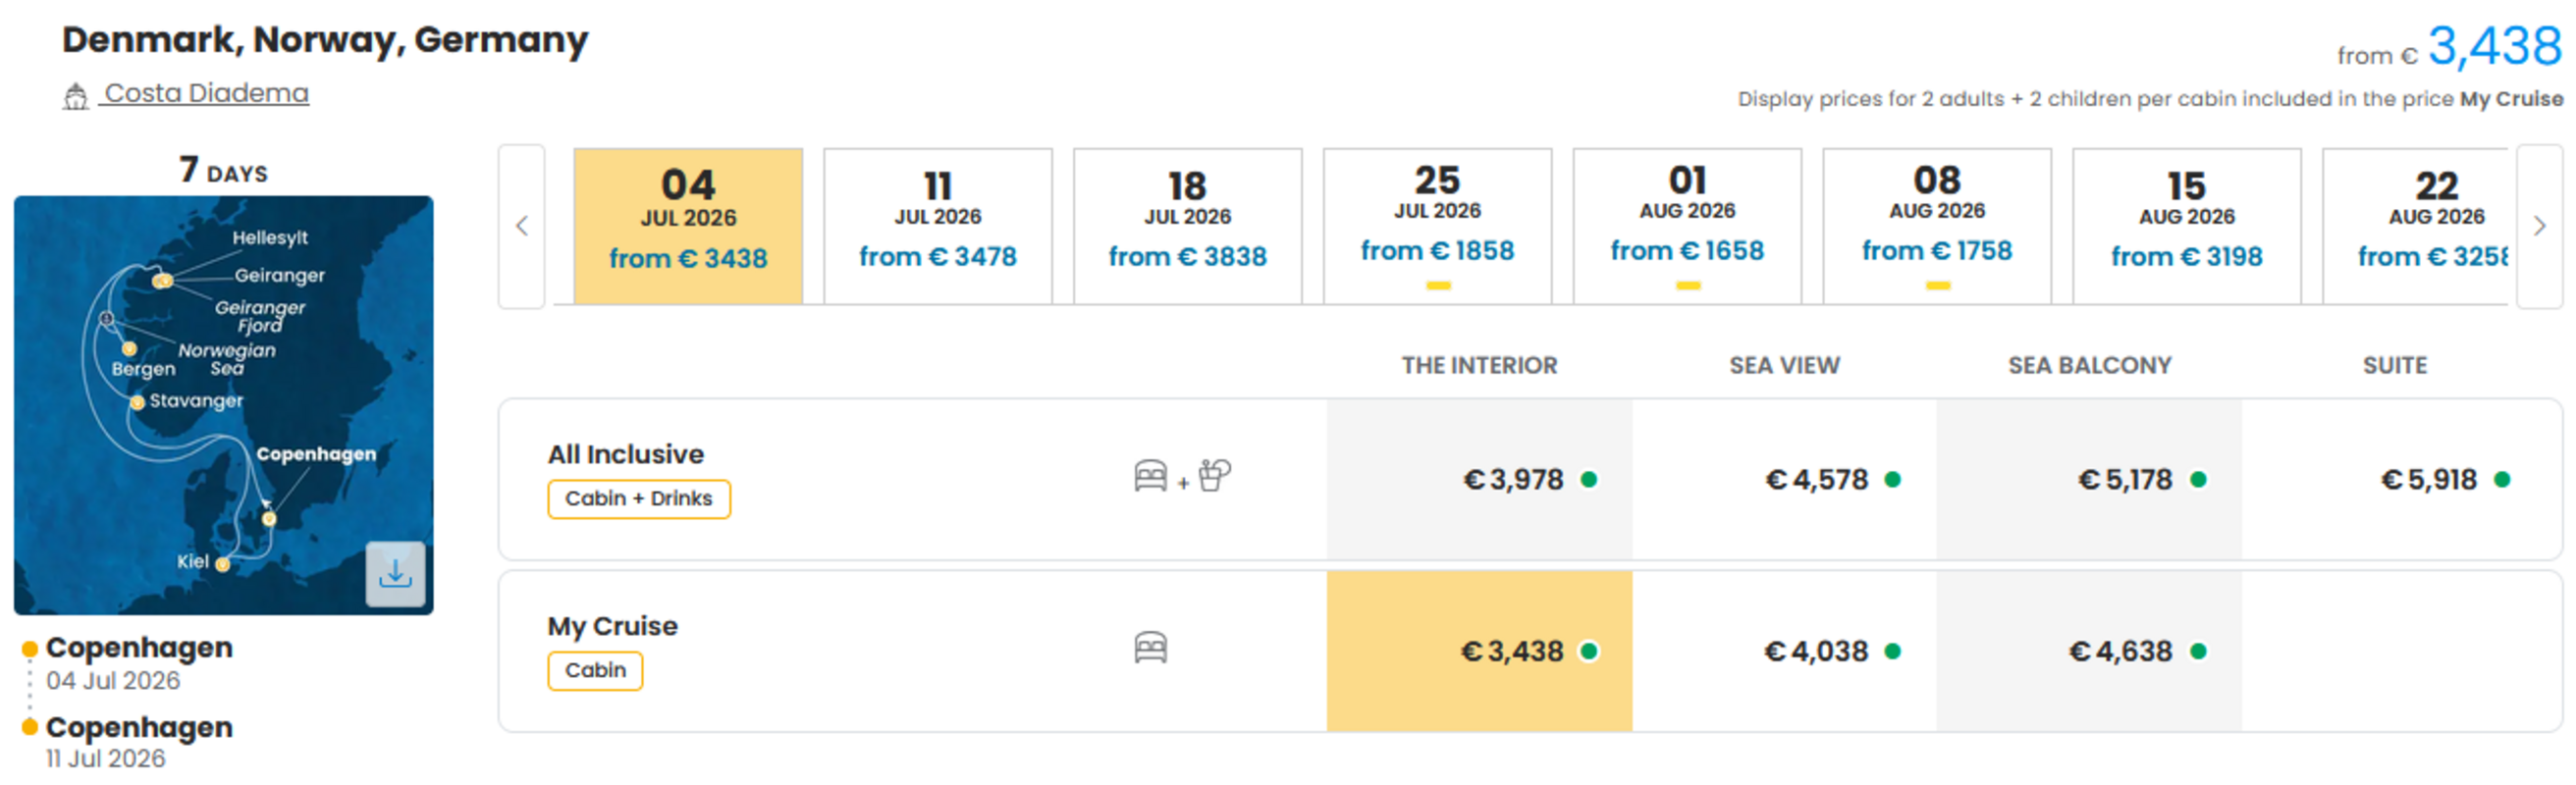Click the download itinerary map icon
The height and width of the screenshot is (785, 2576).
(395, 573)
